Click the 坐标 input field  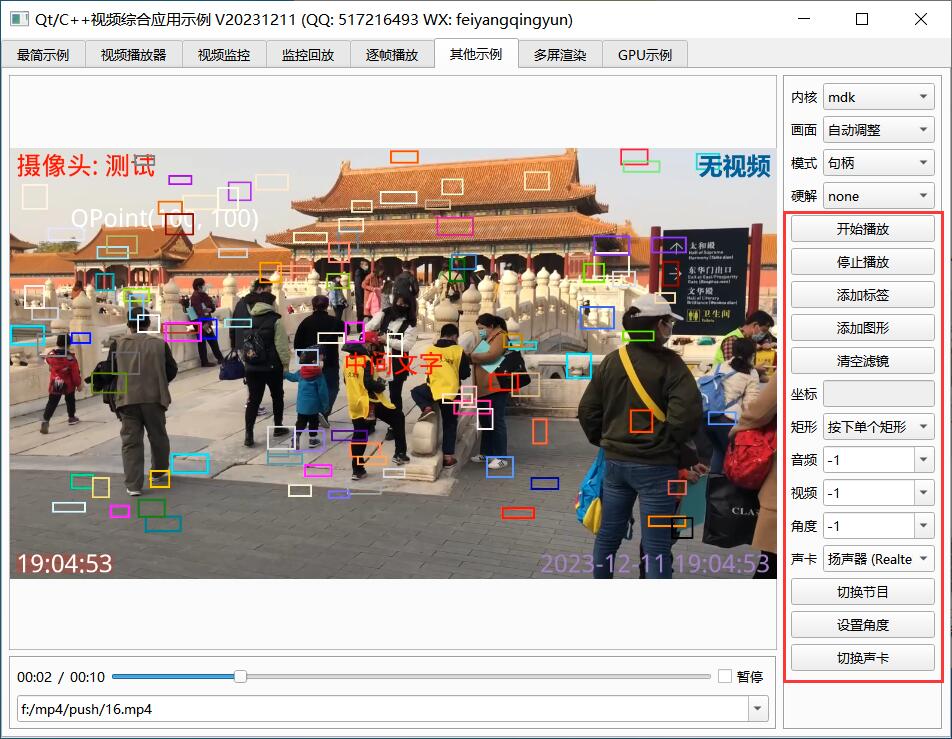pyautogui.click(x=878, y=394)
